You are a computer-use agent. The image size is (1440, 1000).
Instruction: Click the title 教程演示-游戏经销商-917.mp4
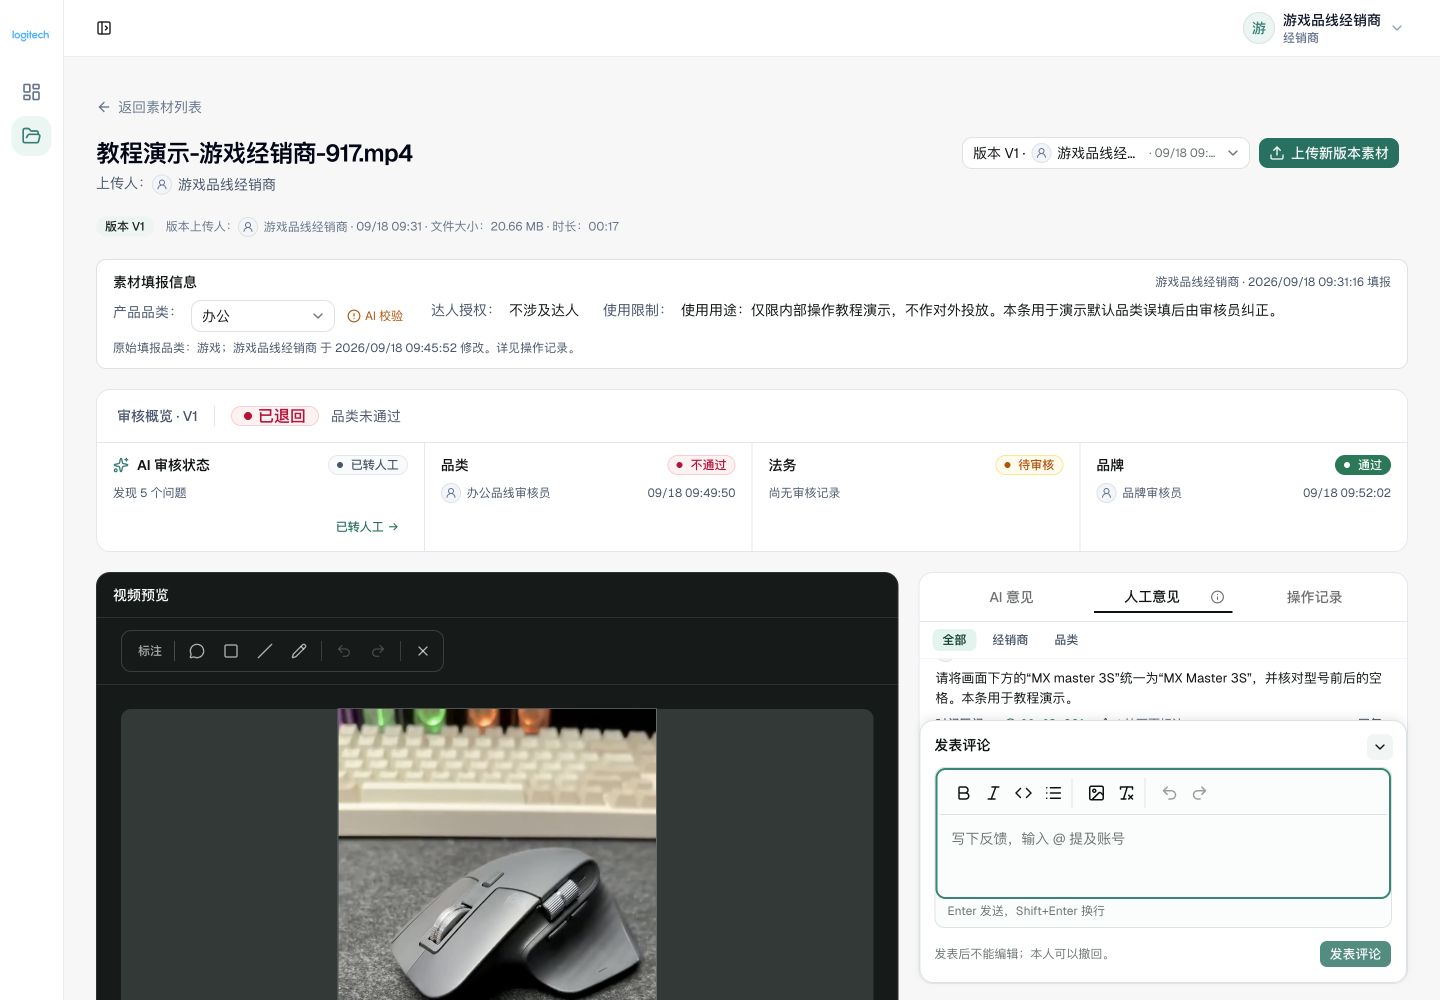[255, 153]
